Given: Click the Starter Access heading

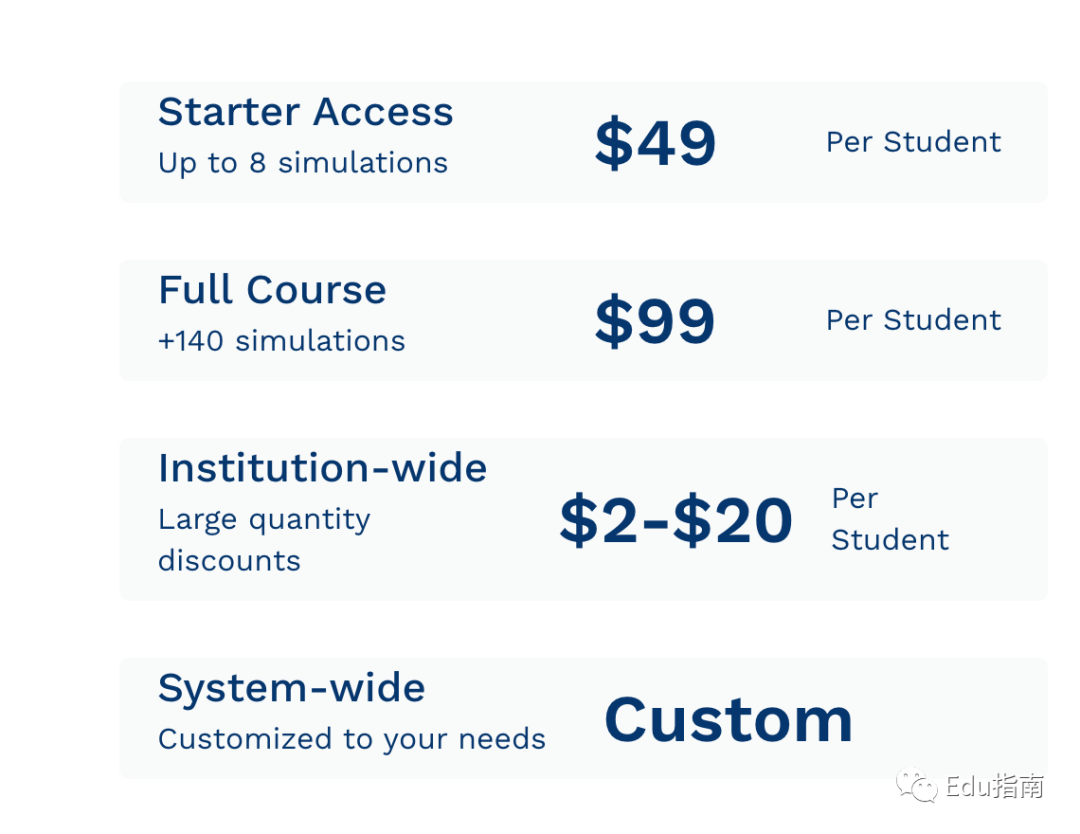Looking at the screenshot, I should [x=306, y=112].
